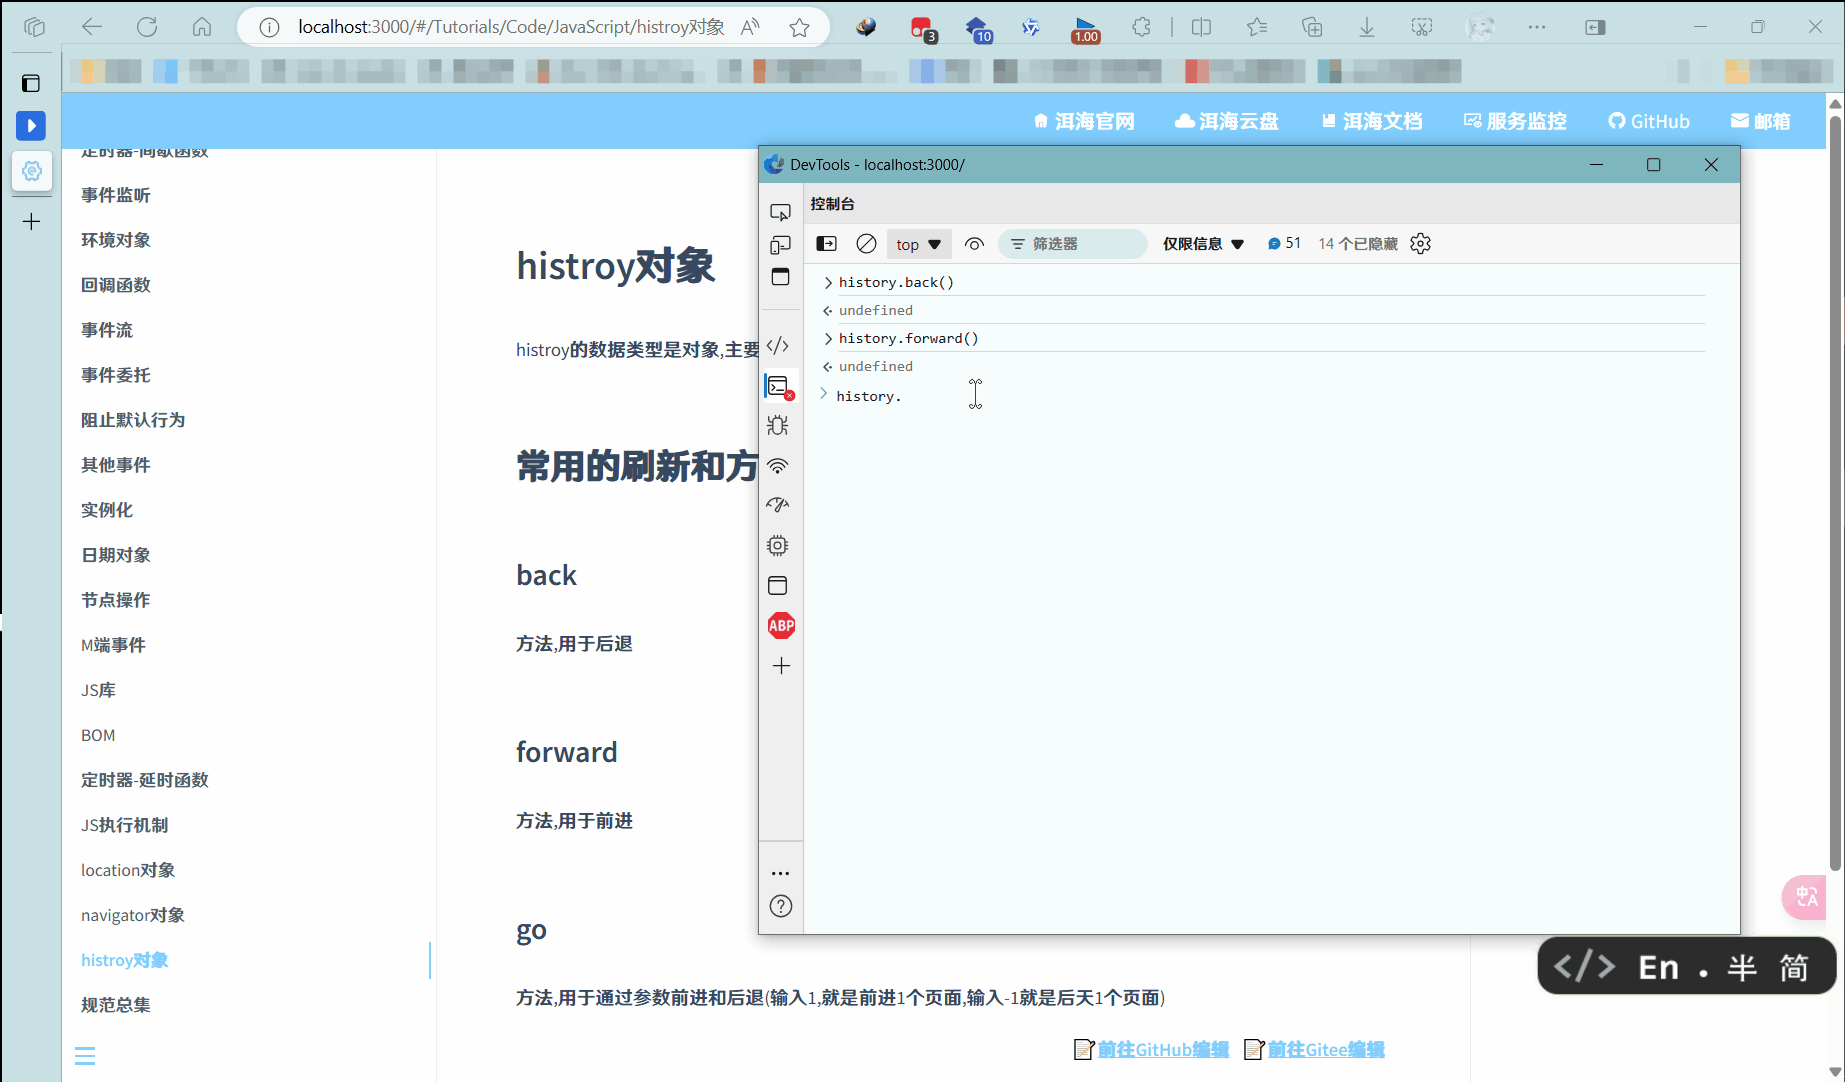Expand the history.back() console entry

pyautogui.click(x=828, y=283)
